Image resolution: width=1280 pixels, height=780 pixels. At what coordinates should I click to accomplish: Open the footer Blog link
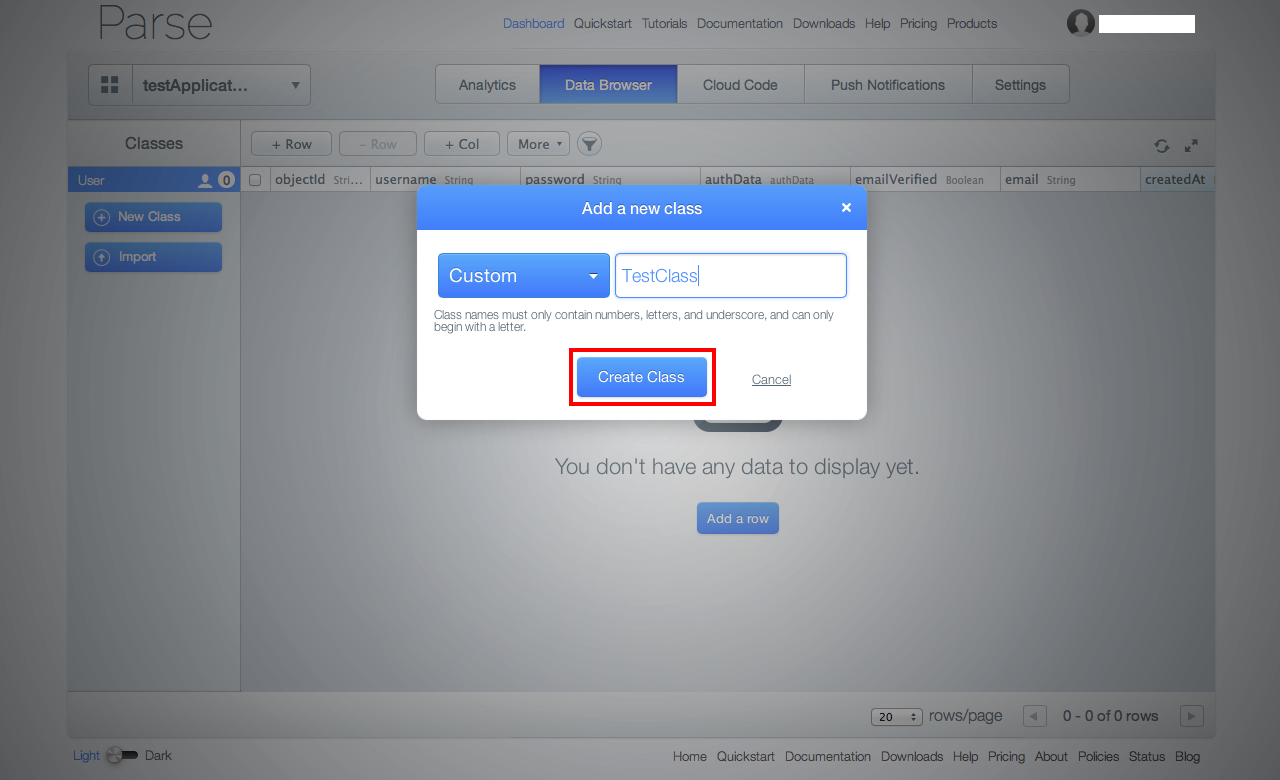(1188, 756)
